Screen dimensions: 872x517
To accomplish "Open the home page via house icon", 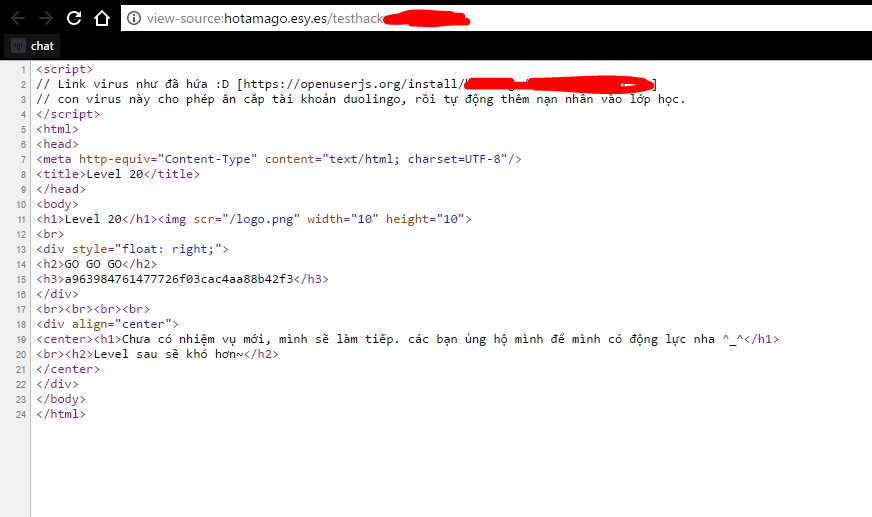I will [x=102, y=18].
